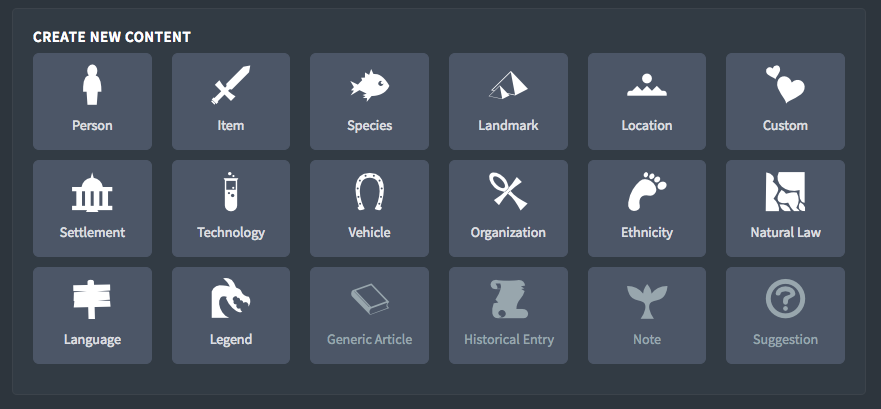Create a new Historical Entry

[508, 315]
